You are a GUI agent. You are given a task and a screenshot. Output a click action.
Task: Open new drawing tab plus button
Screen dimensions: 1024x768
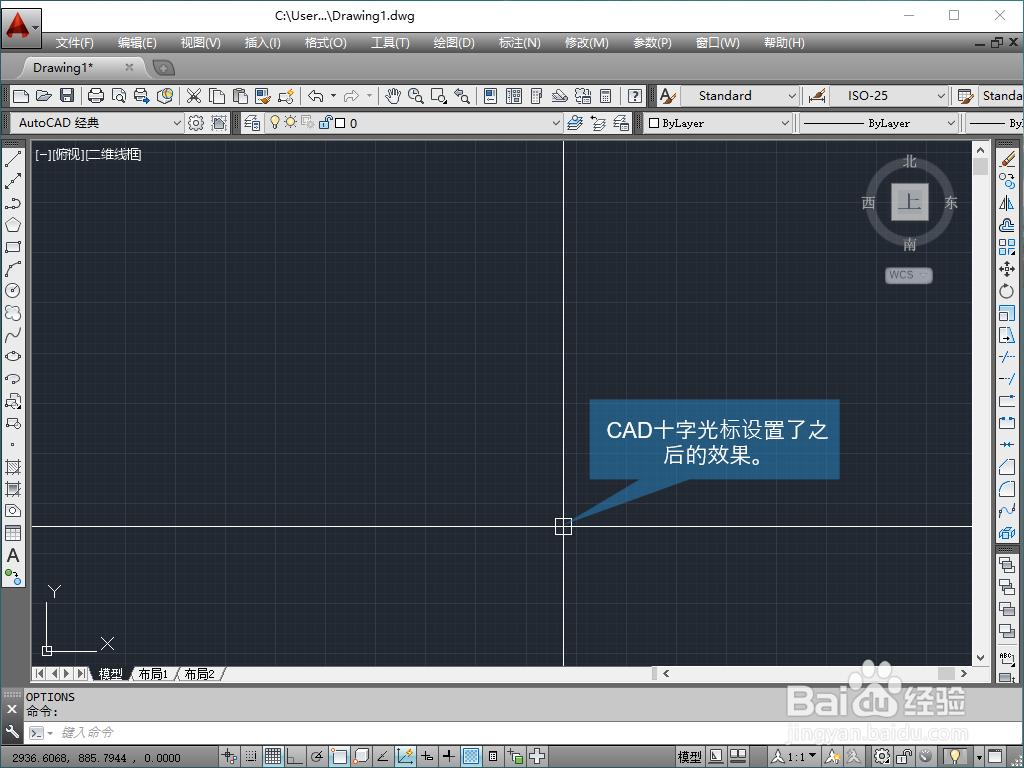(x=163, y=68)
